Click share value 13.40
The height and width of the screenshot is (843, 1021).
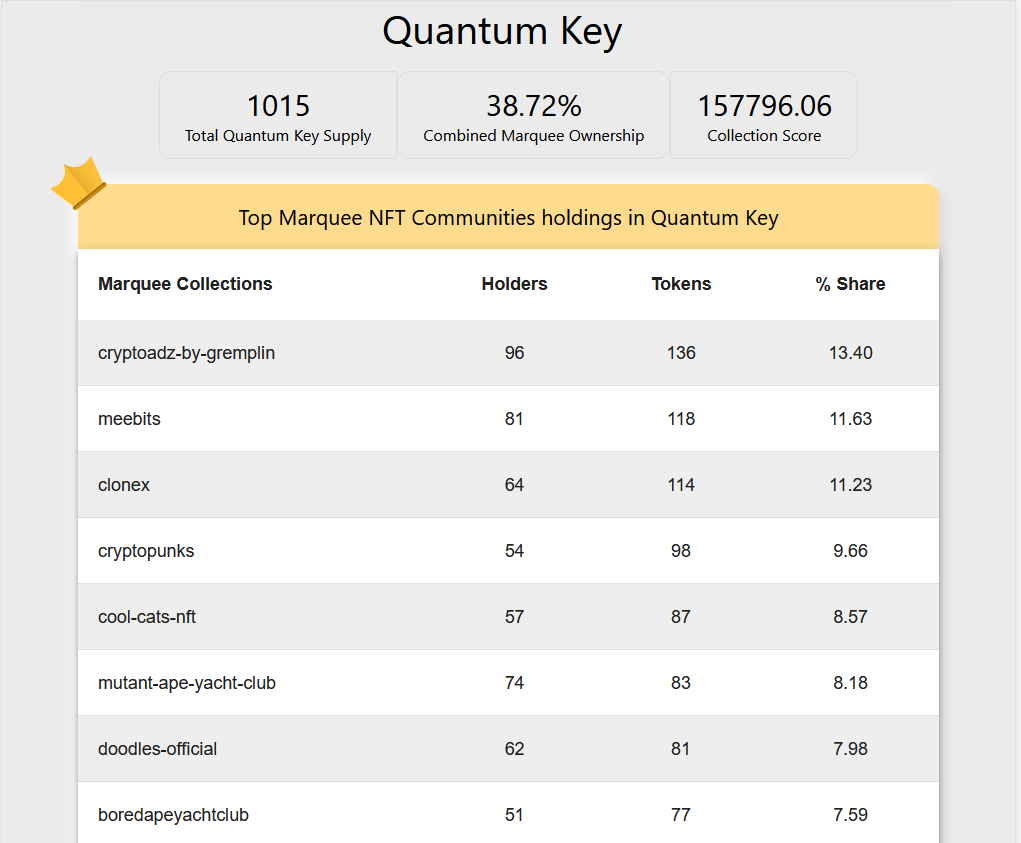click(x=850, y=353)
